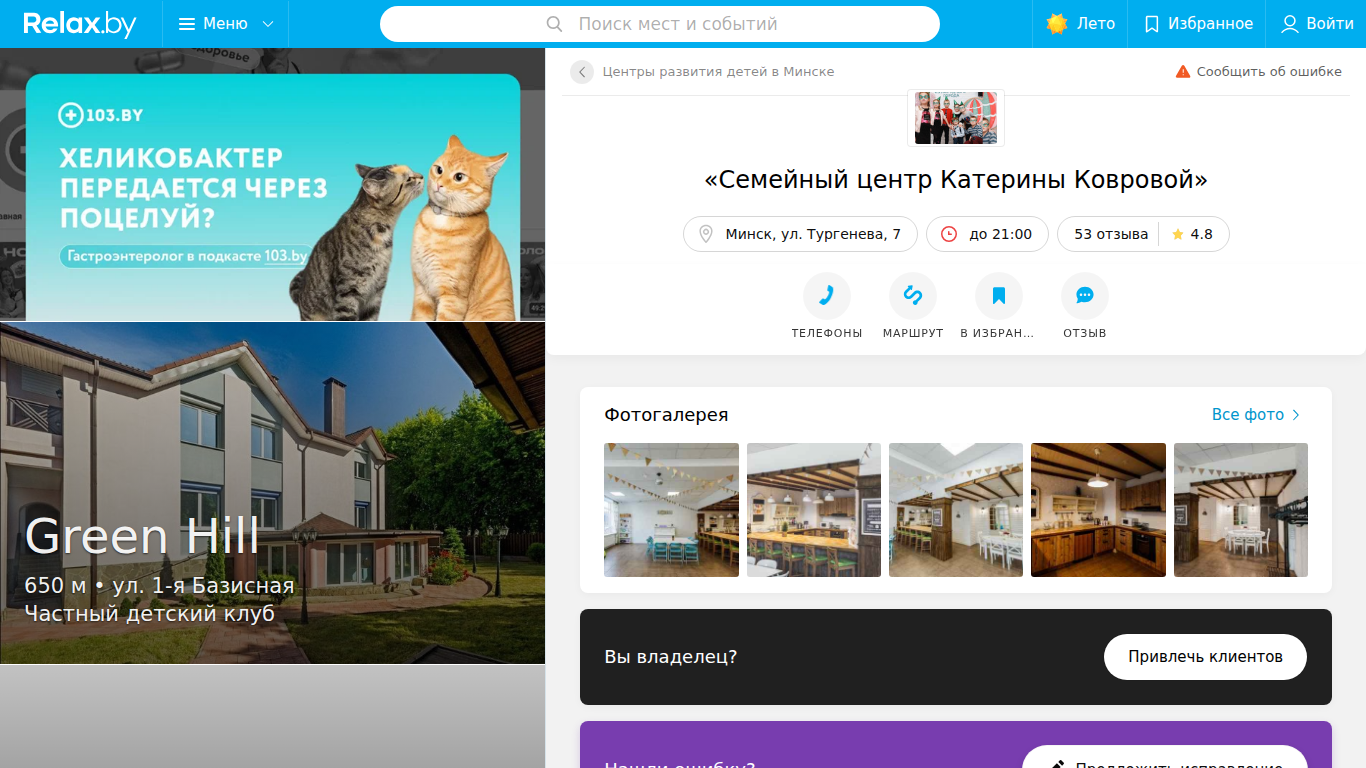Open the Green Hill club card
The height and width of the screenshot is (768, 1366).
coord(272,493)
